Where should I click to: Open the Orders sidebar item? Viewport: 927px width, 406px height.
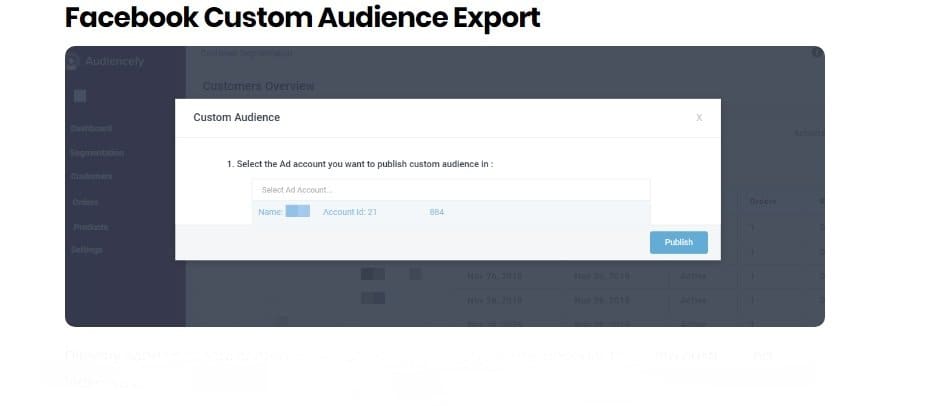point(86,202)
